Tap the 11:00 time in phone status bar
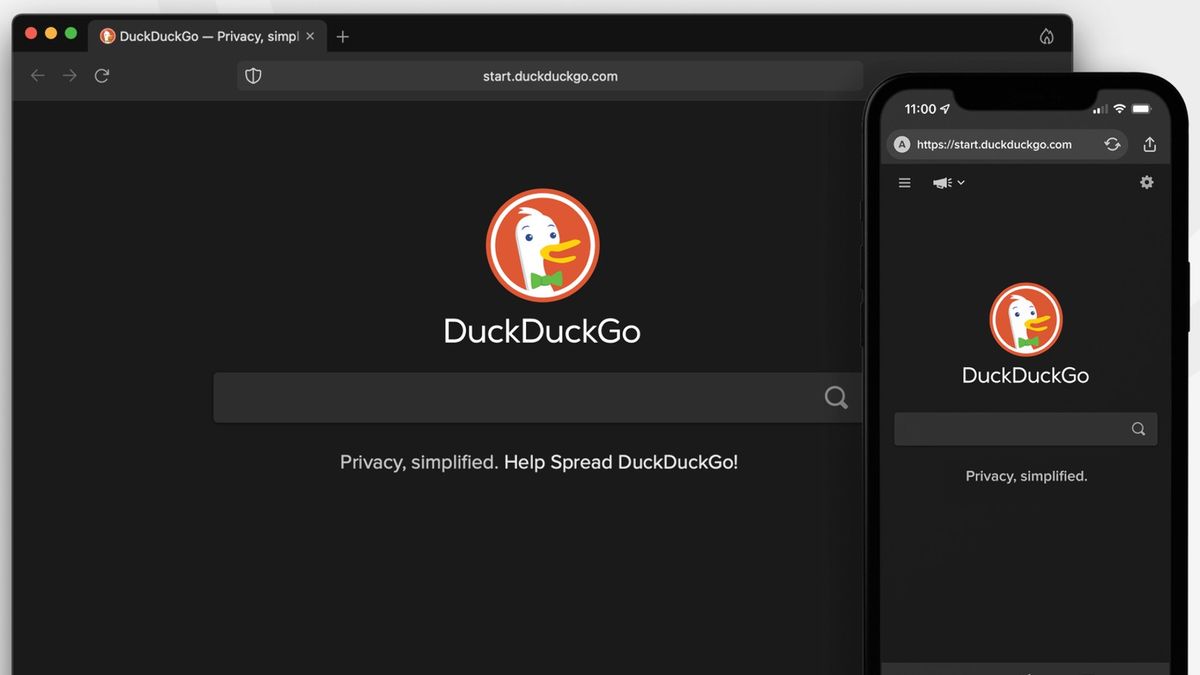1200x675 pixels. 920,109
